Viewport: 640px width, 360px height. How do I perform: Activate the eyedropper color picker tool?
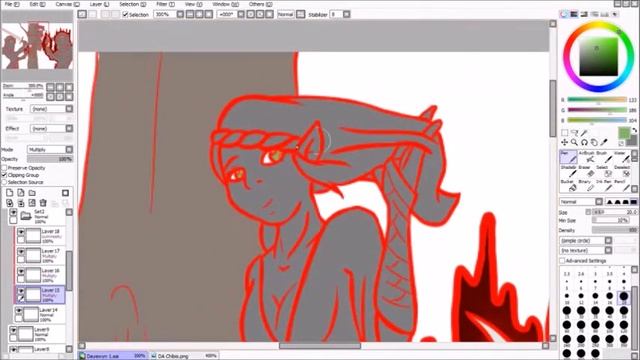pos(604,142)
